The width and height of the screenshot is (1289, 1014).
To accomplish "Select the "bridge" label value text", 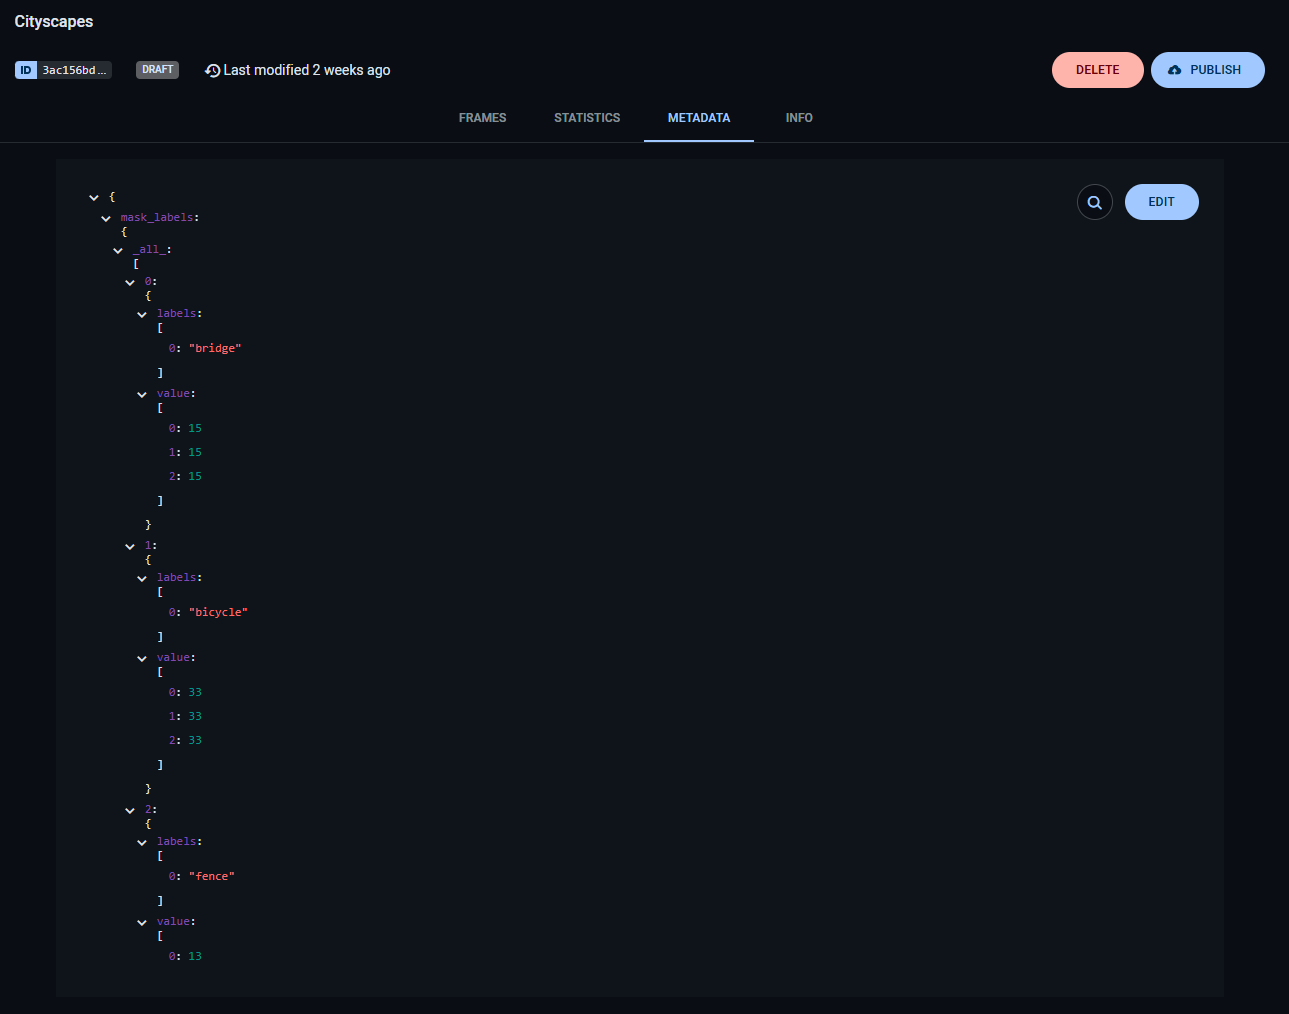I will coord(215,347).
